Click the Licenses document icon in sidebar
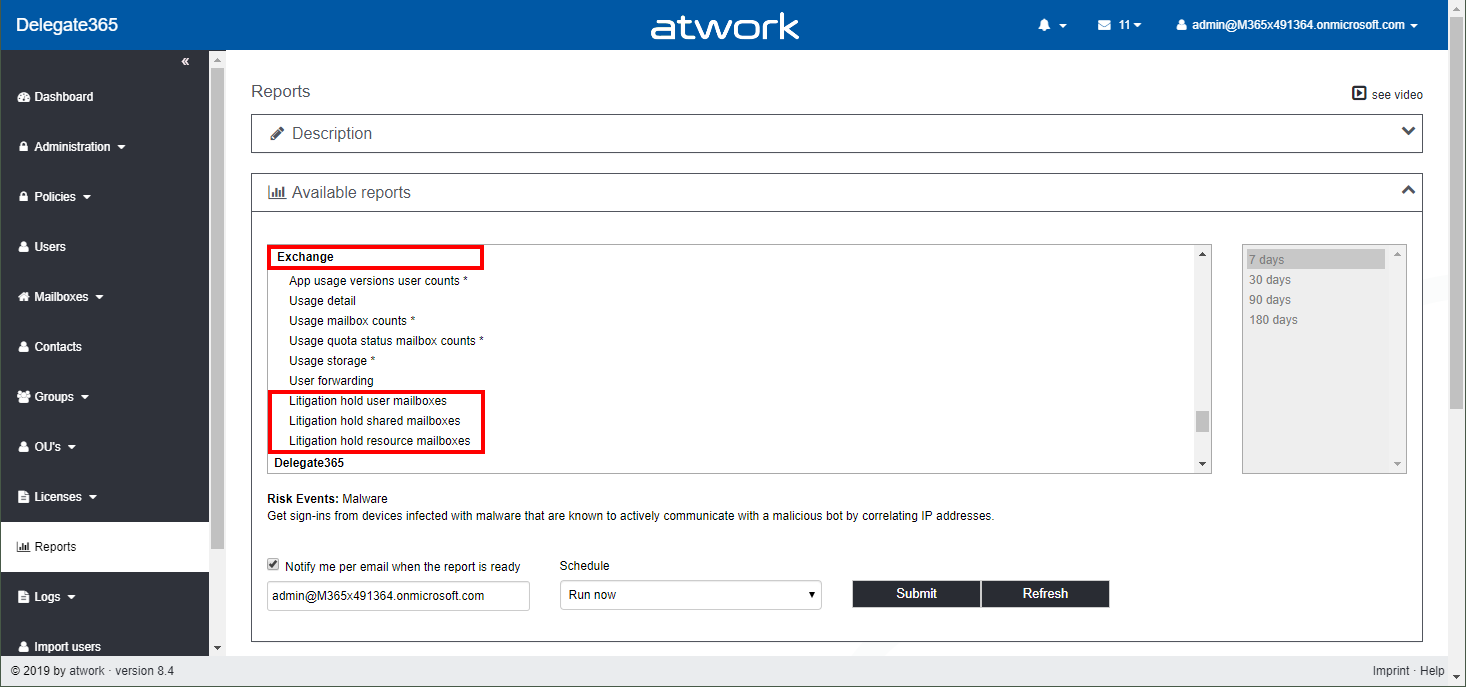Image resolution: width=1466 pixels, height=687 pixels. [25, 497]
